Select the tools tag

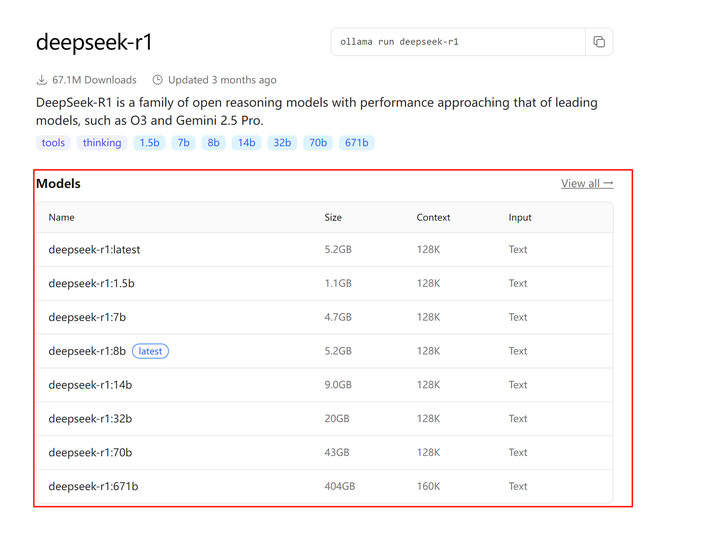(x=53, y=143)
